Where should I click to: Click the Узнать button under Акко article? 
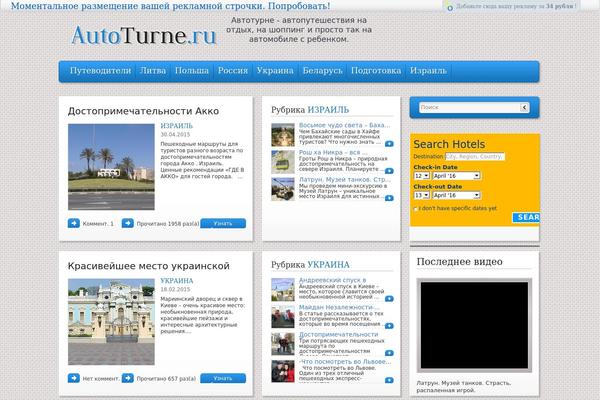[223, 223]
